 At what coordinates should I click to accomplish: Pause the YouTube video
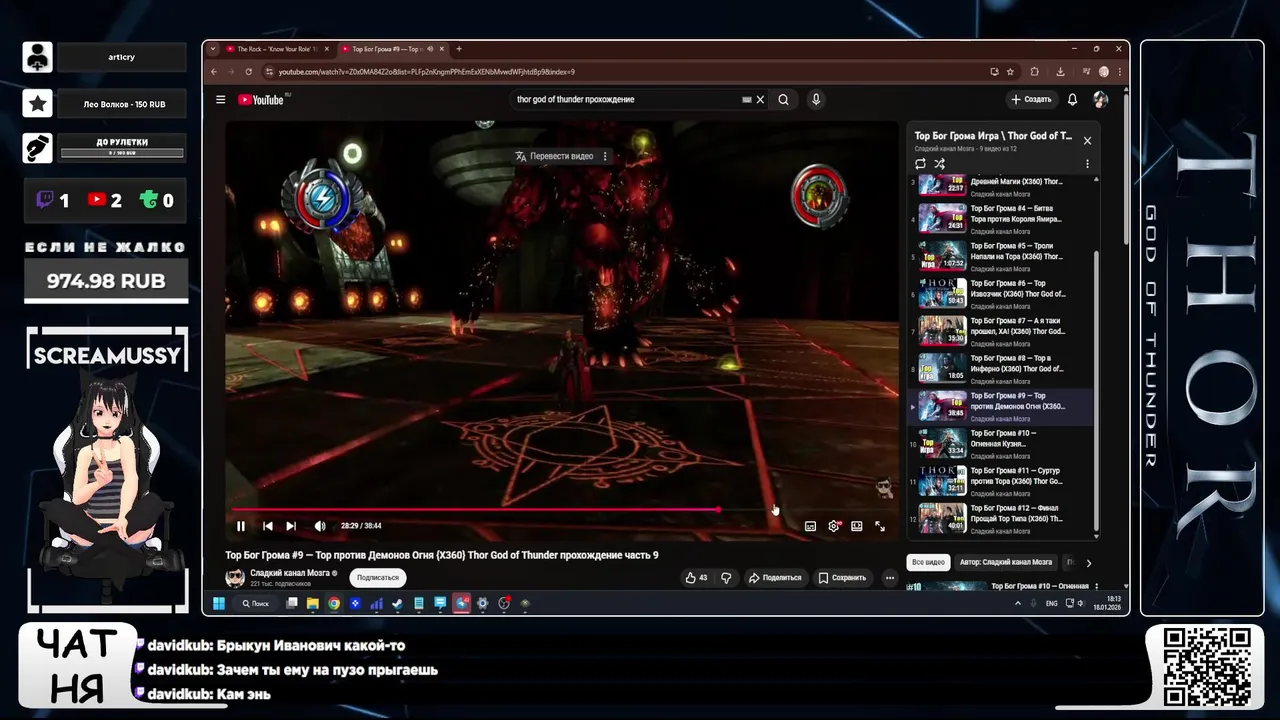241,526
